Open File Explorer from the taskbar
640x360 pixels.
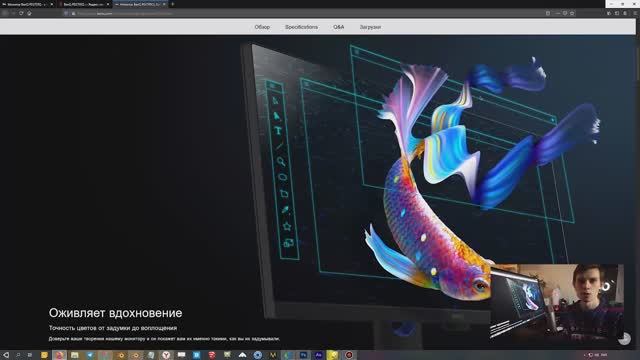pyautogui.click(x=74, y=355)
